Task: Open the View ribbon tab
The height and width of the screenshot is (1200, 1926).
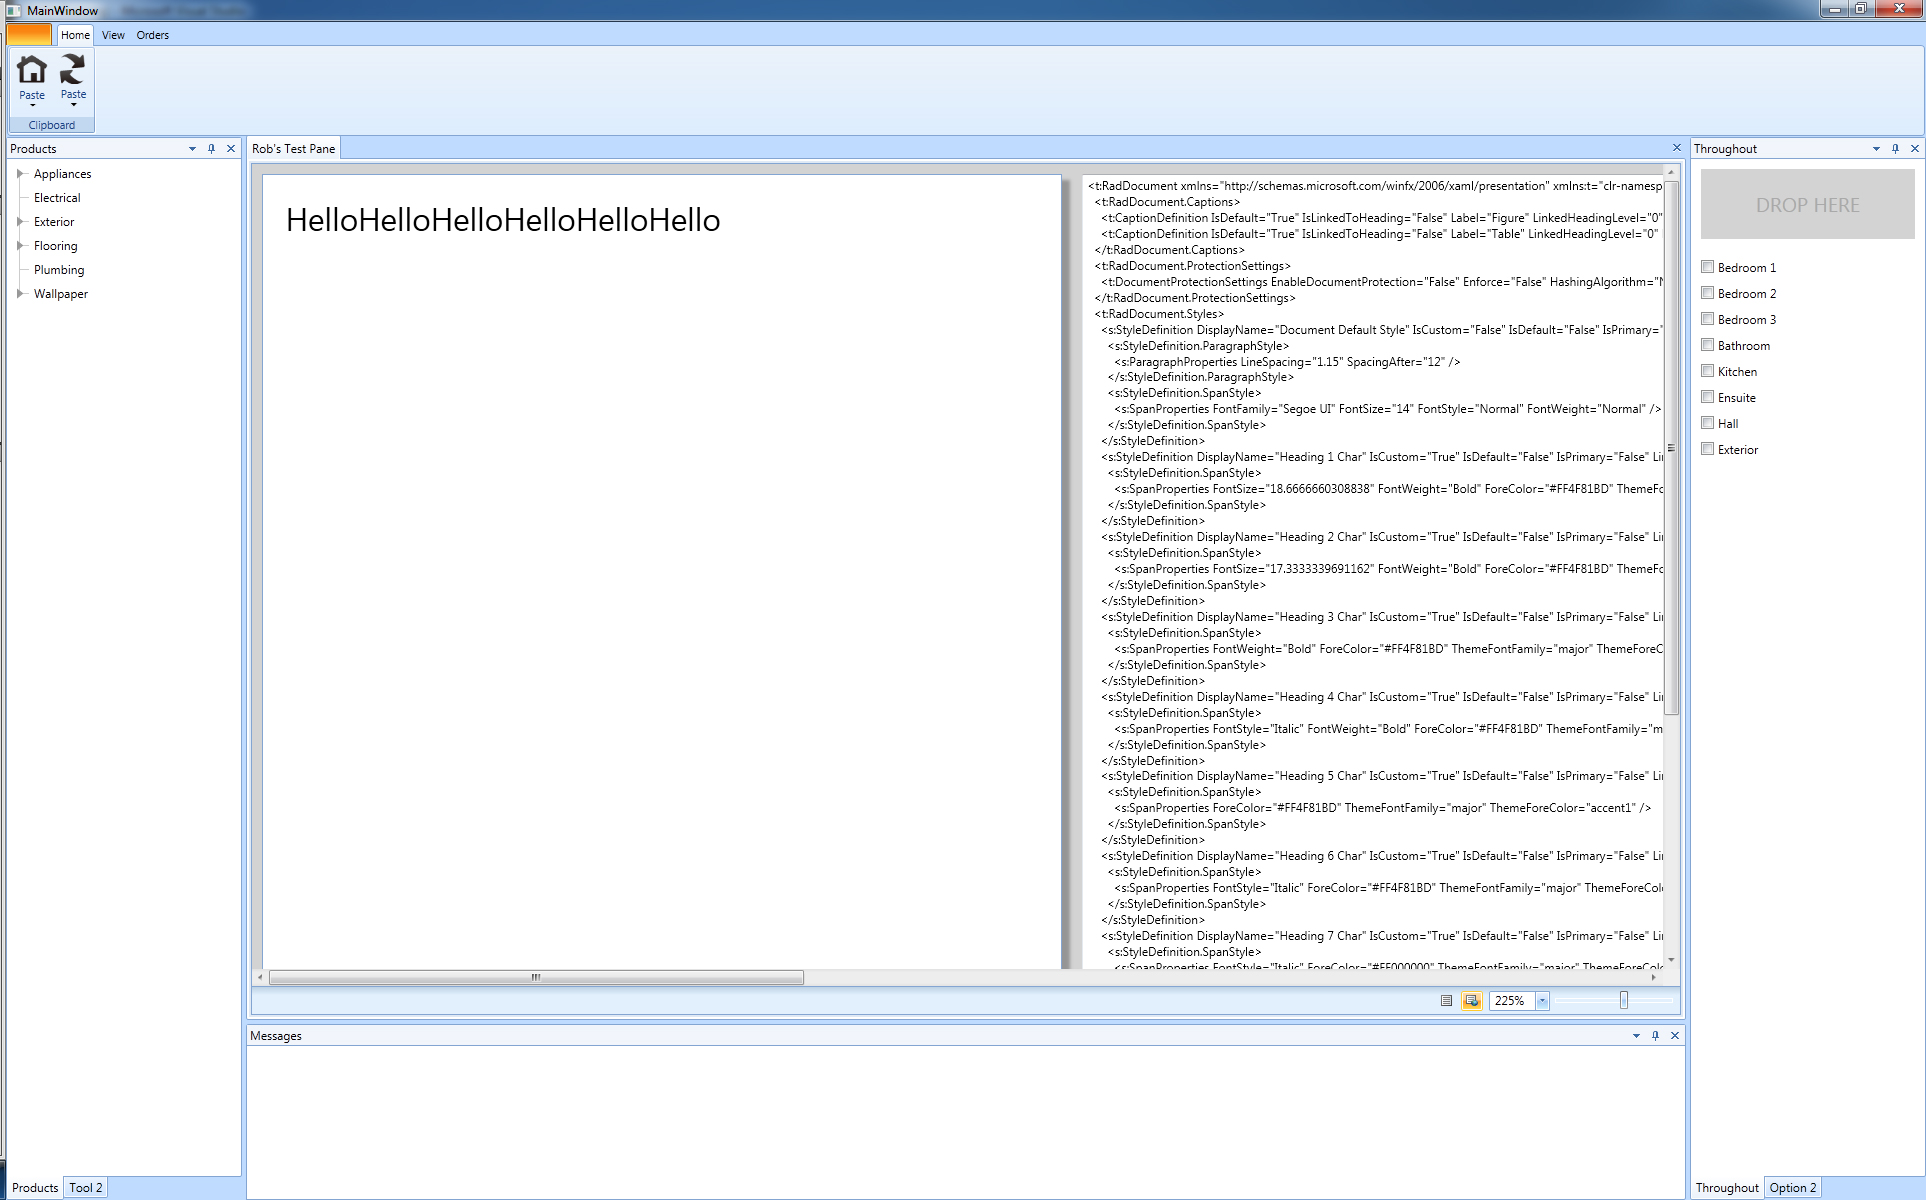Action: [113, 35]
